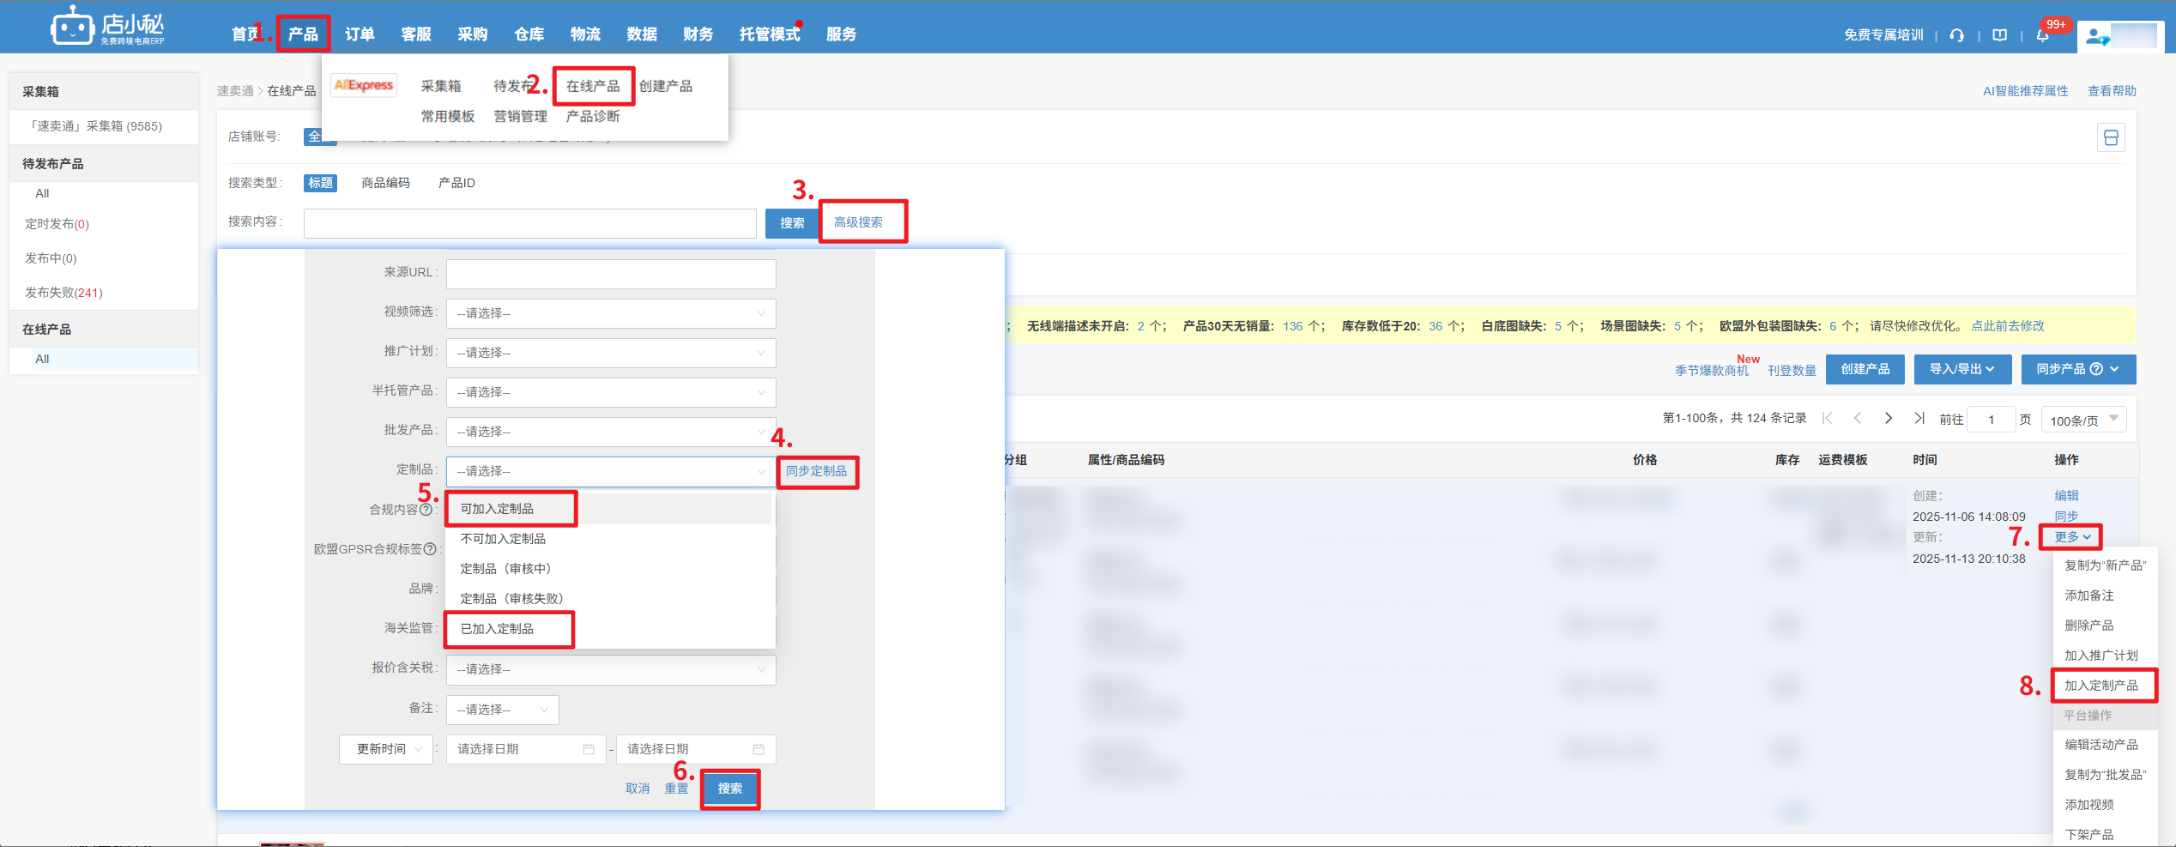Click help icon next to 合规内容
2176x847 pixels.
tap(427, 510)
